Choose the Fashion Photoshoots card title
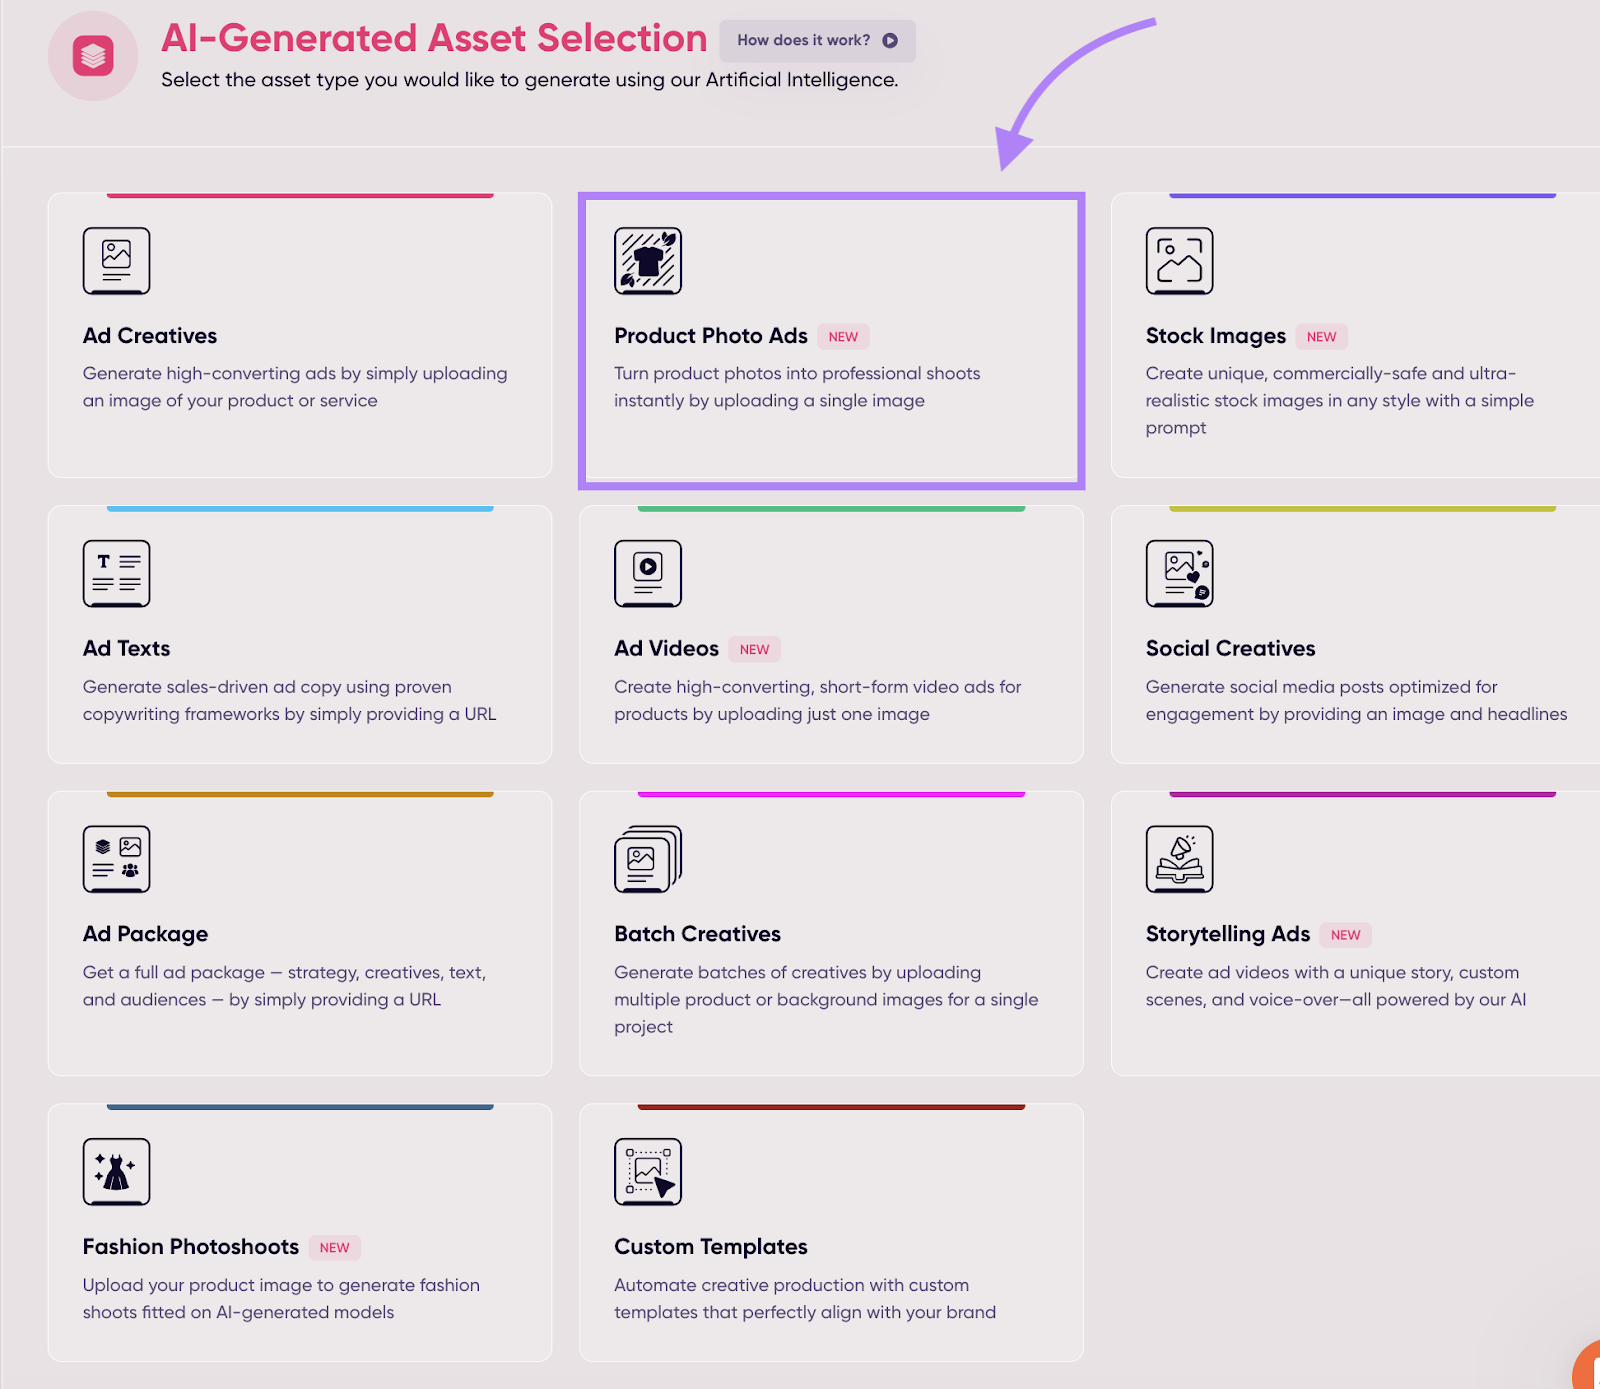The height and width of the screenshot is (1389, 1600). pos(191,1247)
